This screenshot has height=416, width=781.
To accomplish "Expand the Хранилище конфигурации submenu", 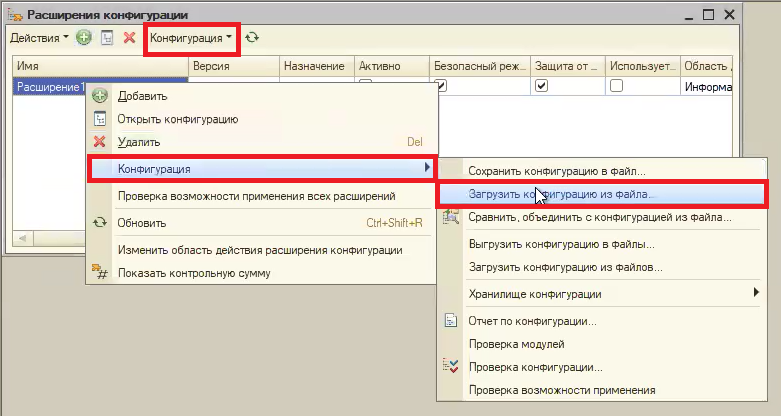I will (602, 294).
